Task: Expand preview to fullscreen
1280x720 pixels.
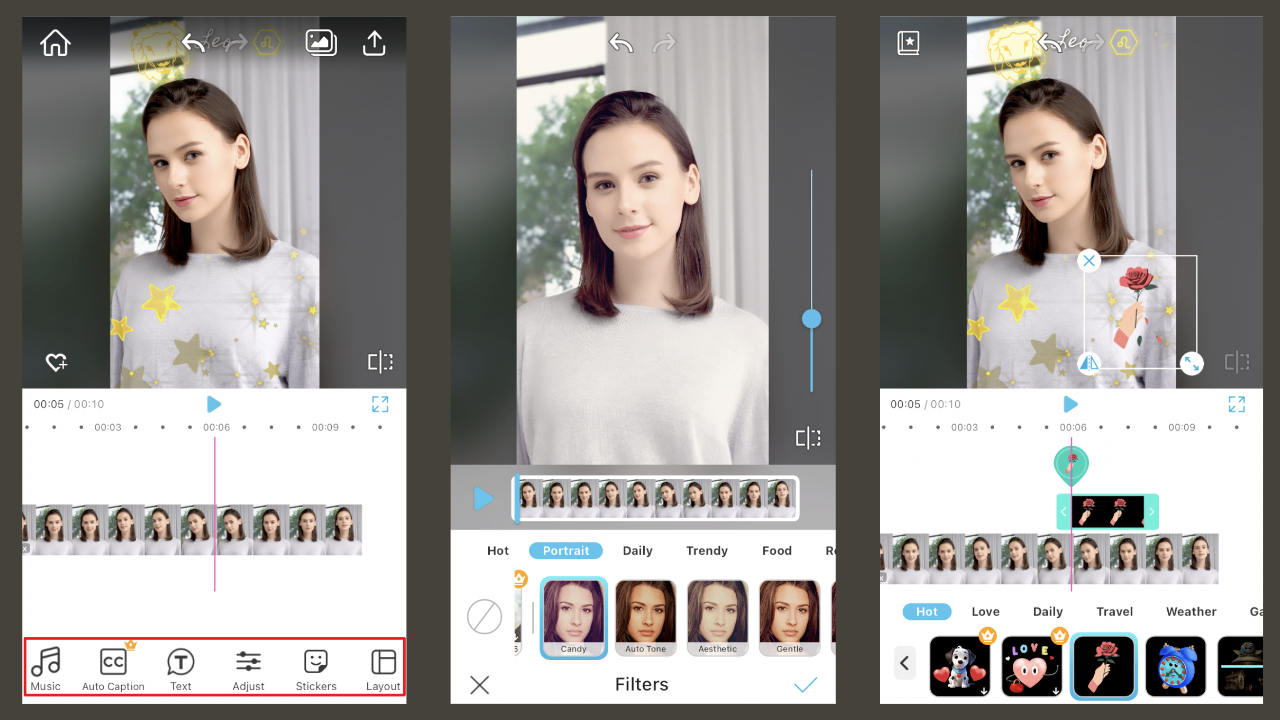Action: point(379,404)
